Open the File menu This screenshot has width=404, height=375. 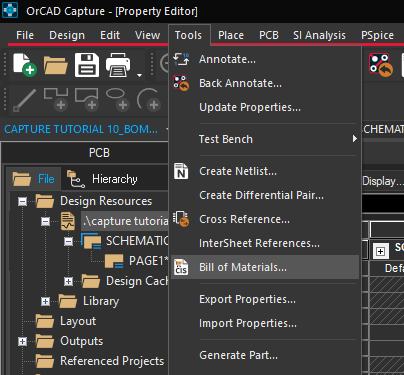coord(25,35)
